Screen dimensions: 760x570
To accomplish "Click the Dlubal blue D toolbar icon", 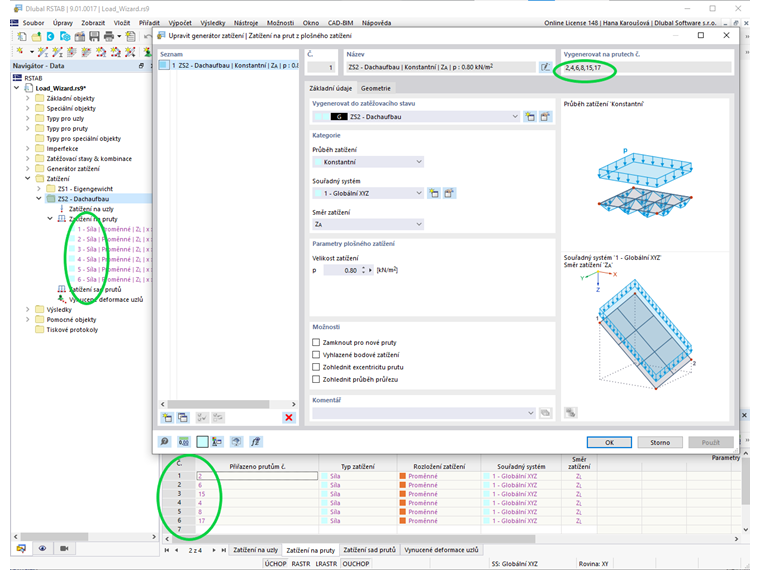I will click(50, 36).
